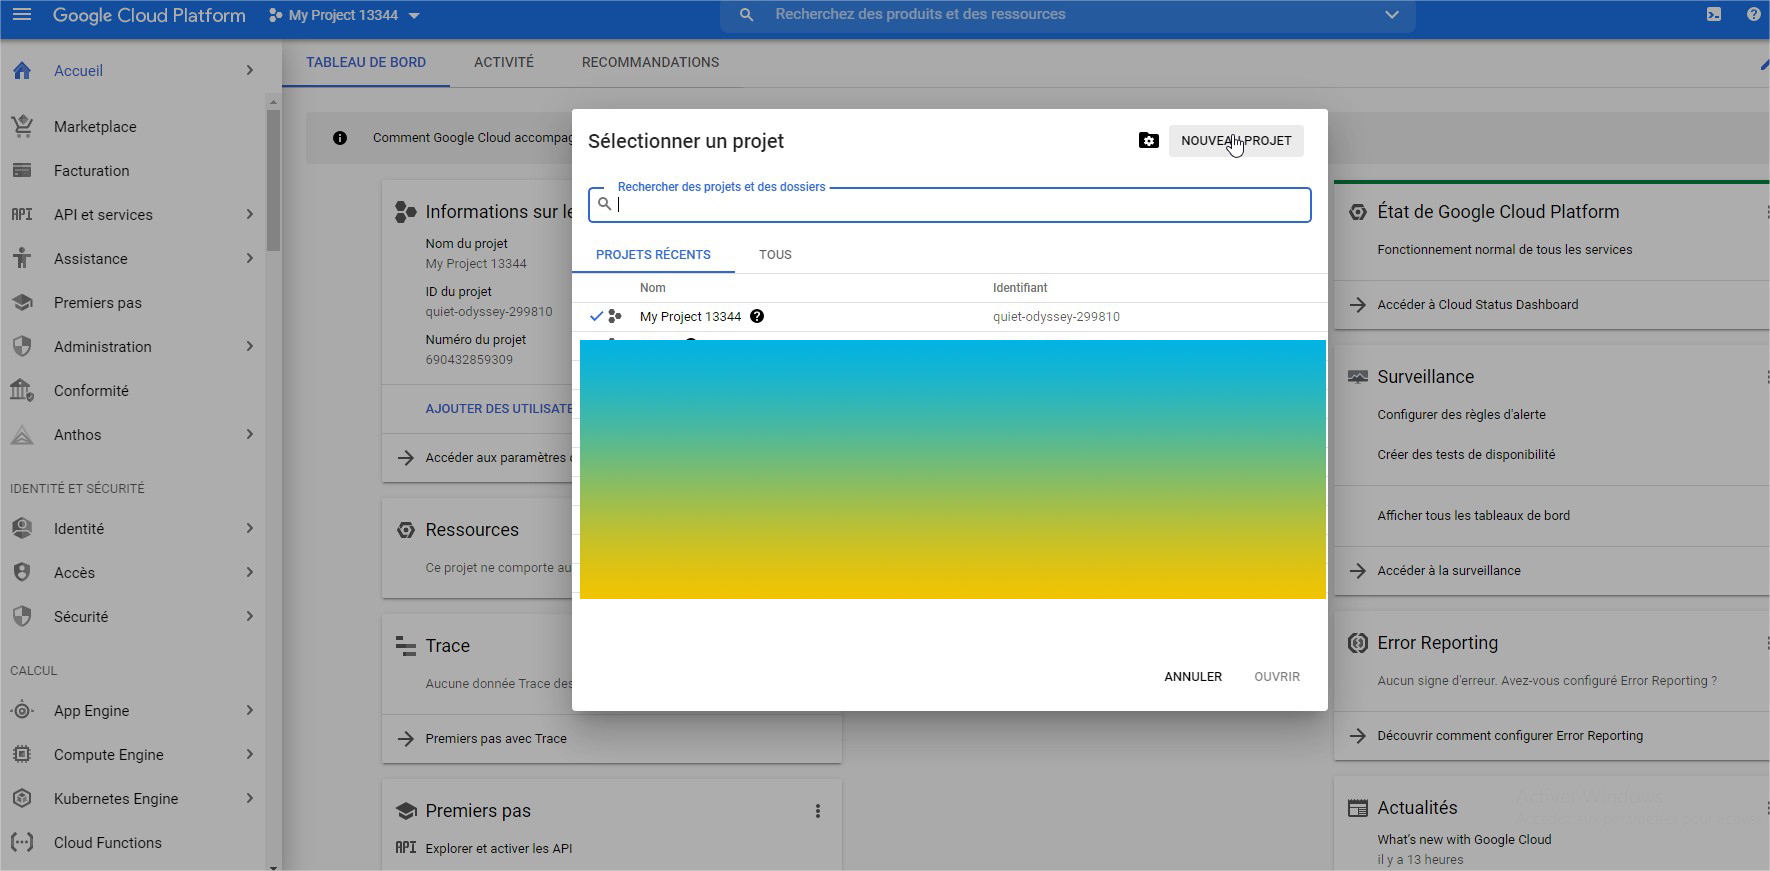1770x871 pixels.
Task: Click the Marketplace cart icon
Action: (x=22, y=126)
